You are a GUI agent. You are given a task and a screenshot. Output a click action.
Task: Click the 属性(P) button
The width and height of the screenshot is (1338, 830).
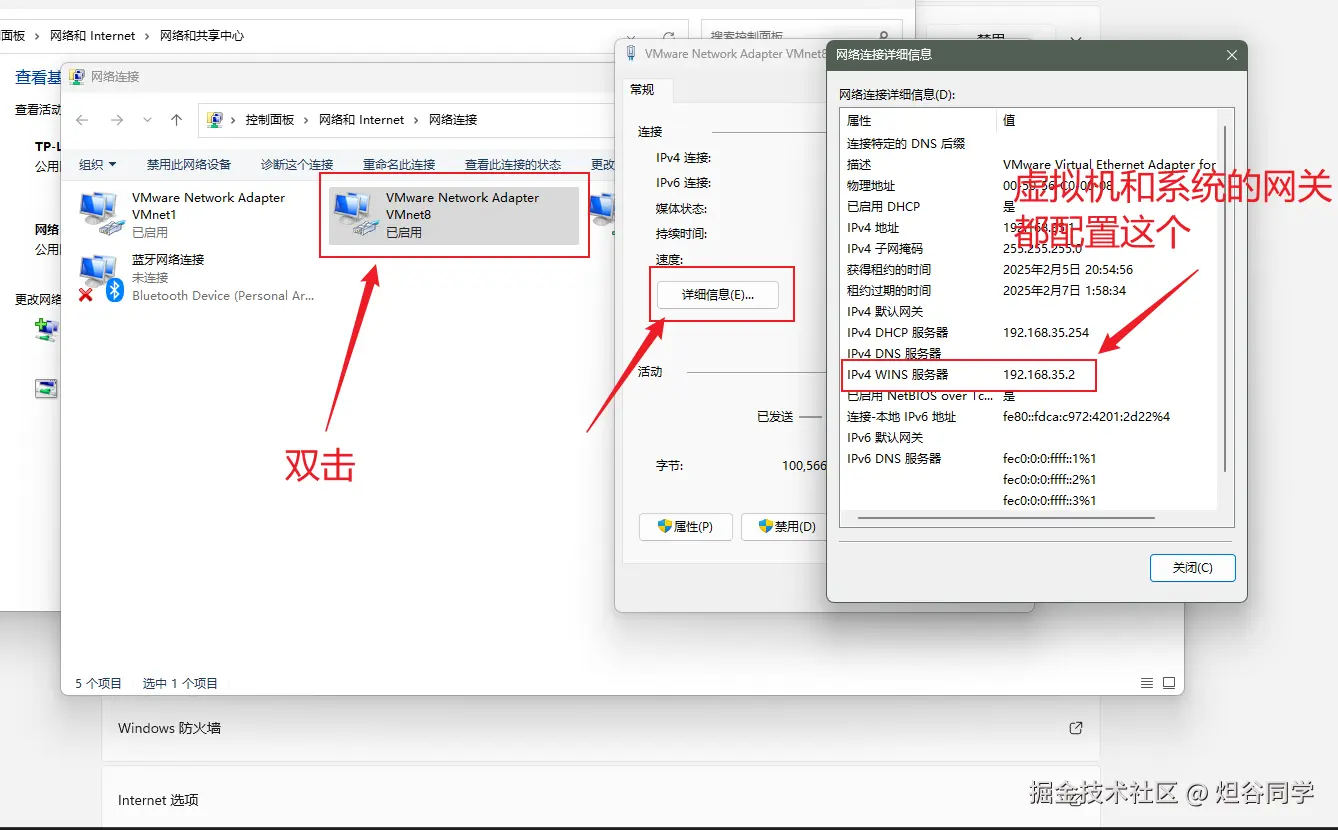pos(686,527)
